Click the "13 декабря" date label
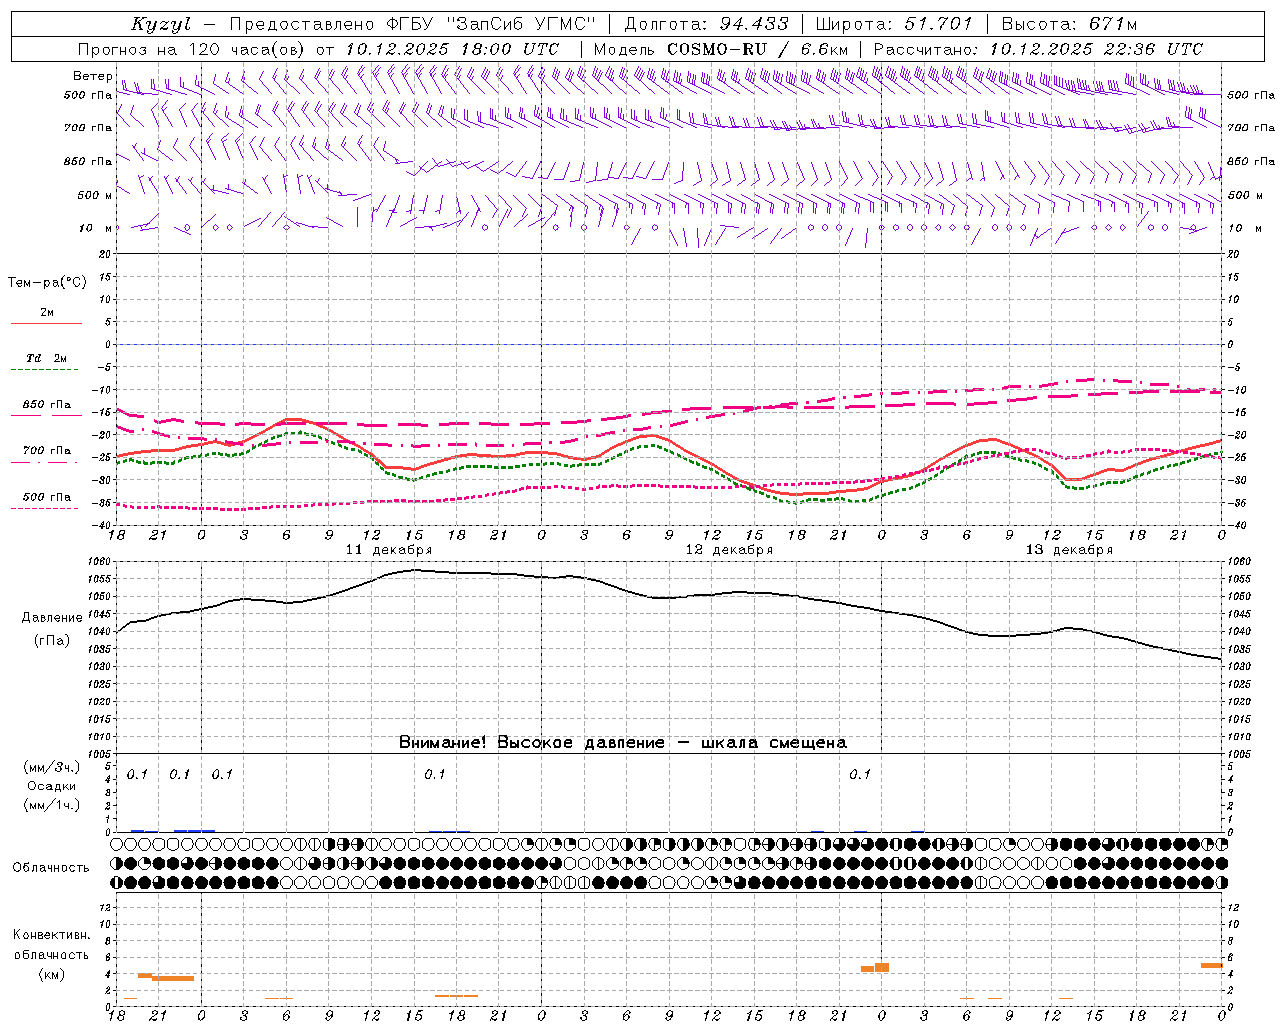The image size is (1280, 1024). pyautogui.click(x=1069, y=550)
